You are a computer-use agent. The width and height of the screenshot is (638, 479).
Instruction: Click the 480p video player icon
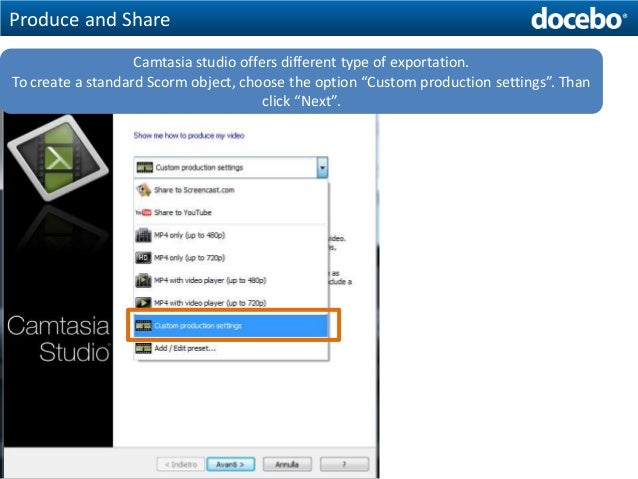pos(143,280)
